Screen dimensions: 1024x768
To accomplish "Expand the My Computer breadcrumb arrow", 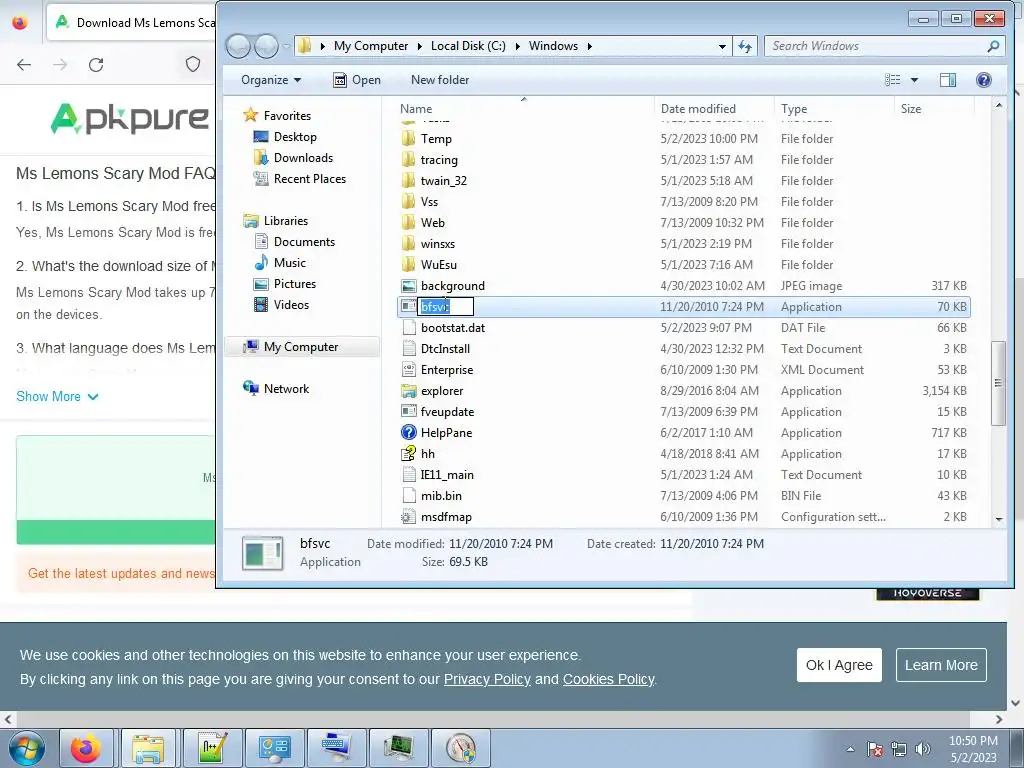I will pos(420,46).
